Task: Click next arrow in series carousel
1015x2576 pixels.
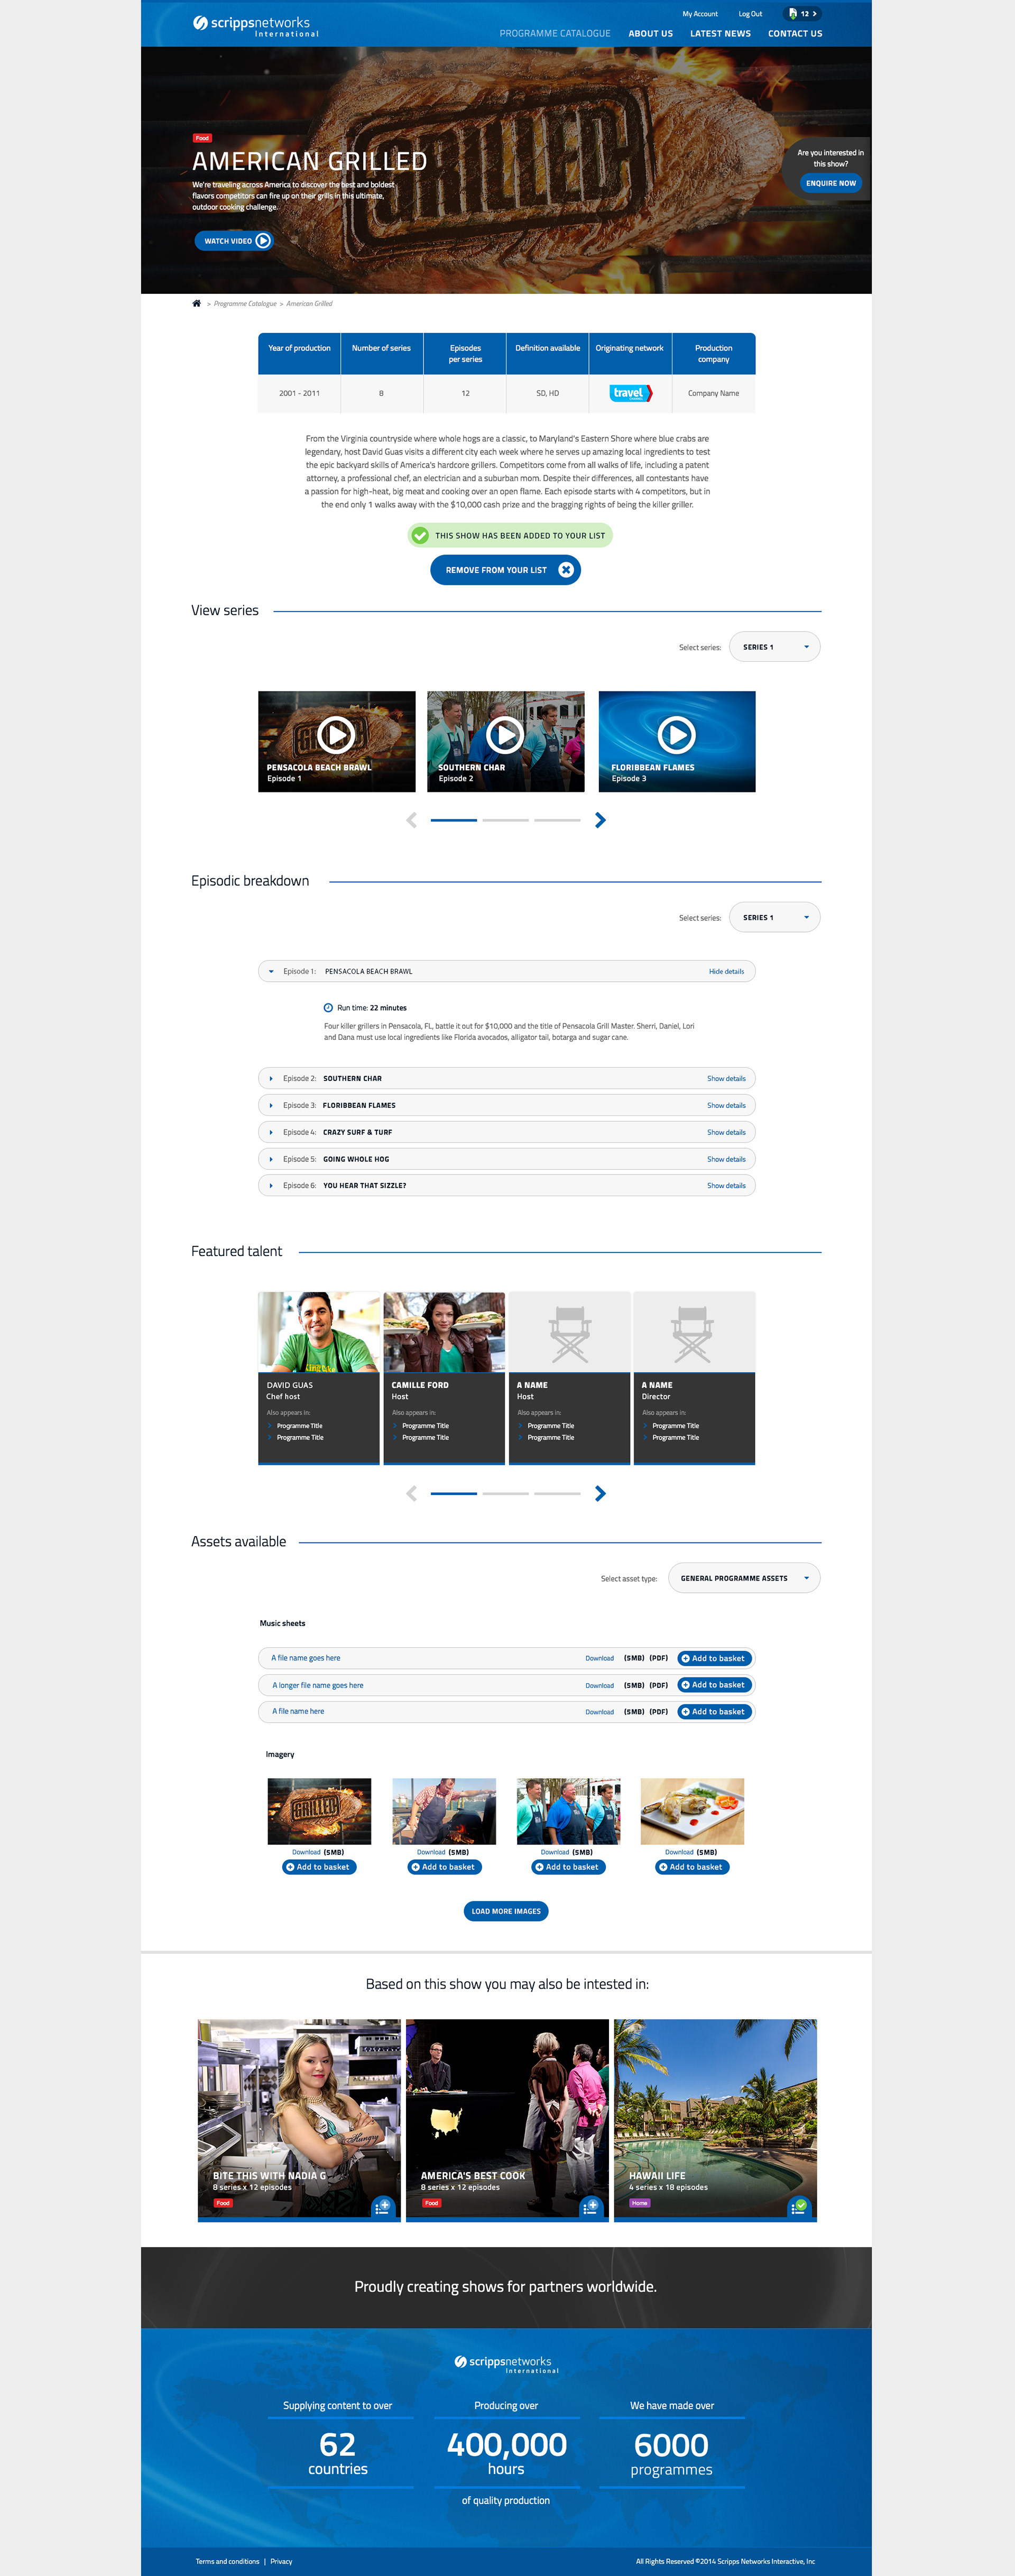Action: [600, 820]
